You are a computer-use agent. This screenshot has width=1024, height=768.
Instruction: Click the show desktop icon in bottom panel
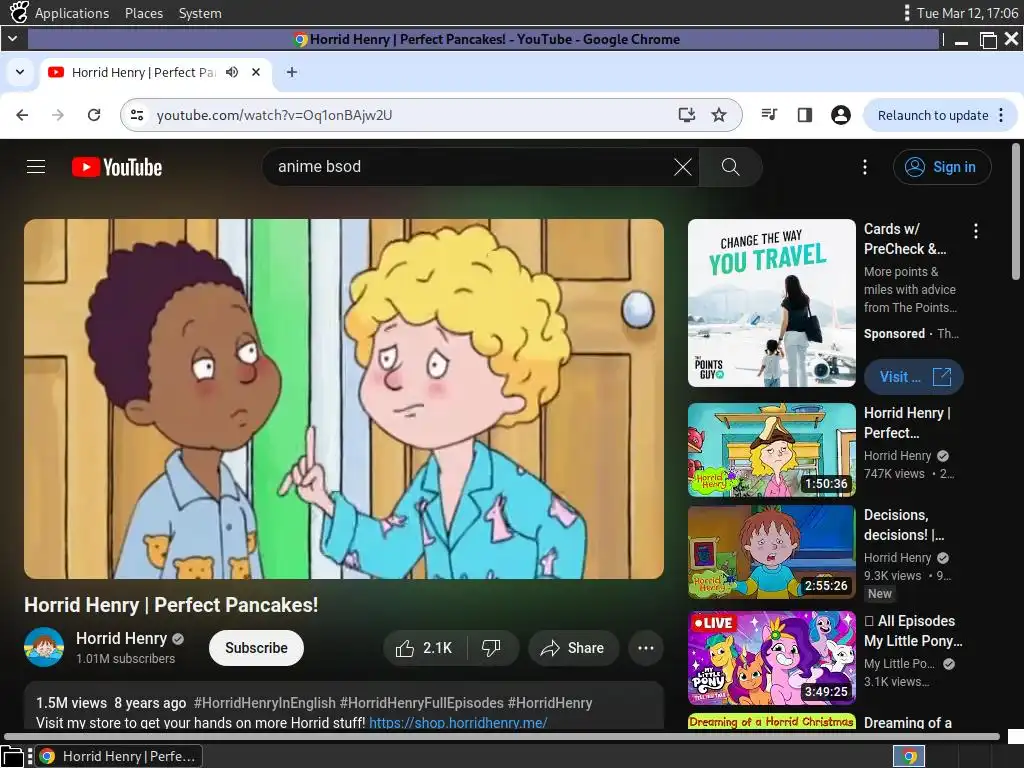click(12, 756)
